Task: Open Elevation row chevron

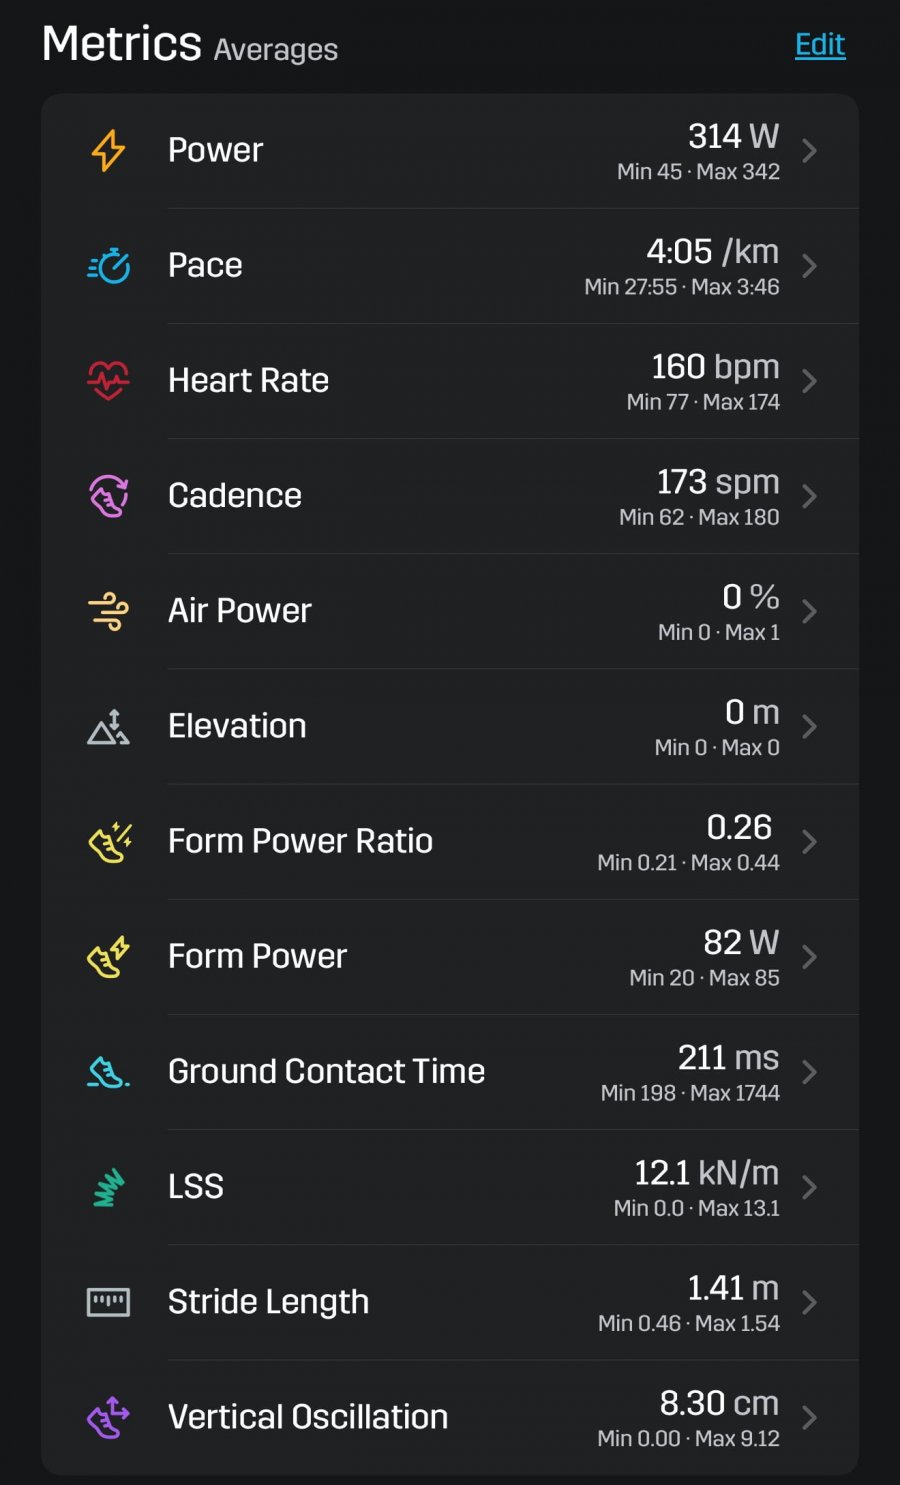Action: [810, 727]
